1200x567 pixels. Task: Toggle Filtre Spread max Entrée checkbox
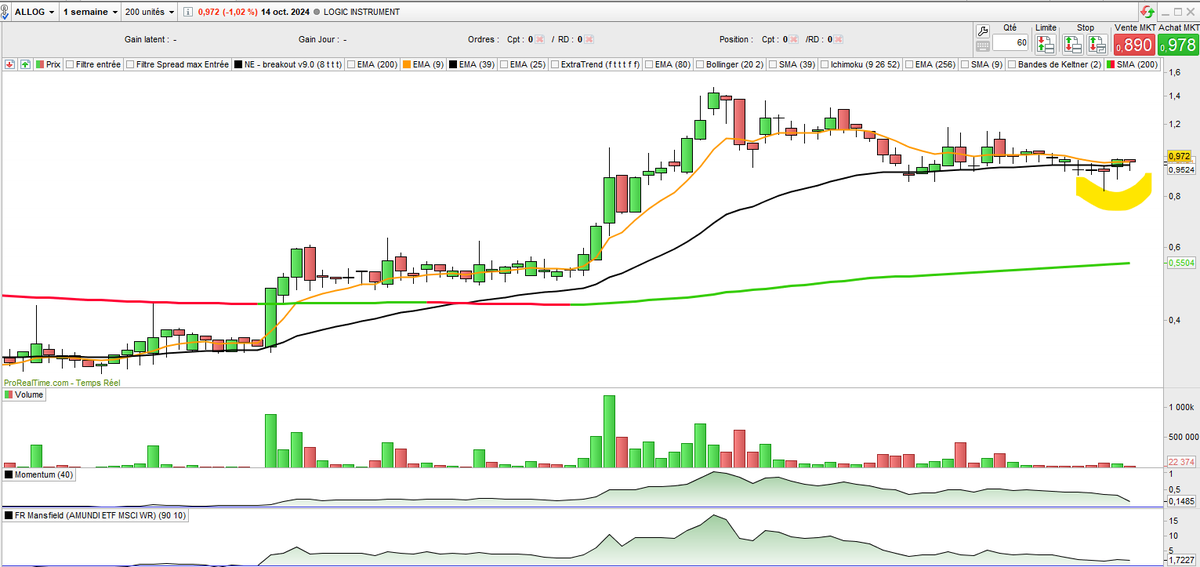pos(130,64)
